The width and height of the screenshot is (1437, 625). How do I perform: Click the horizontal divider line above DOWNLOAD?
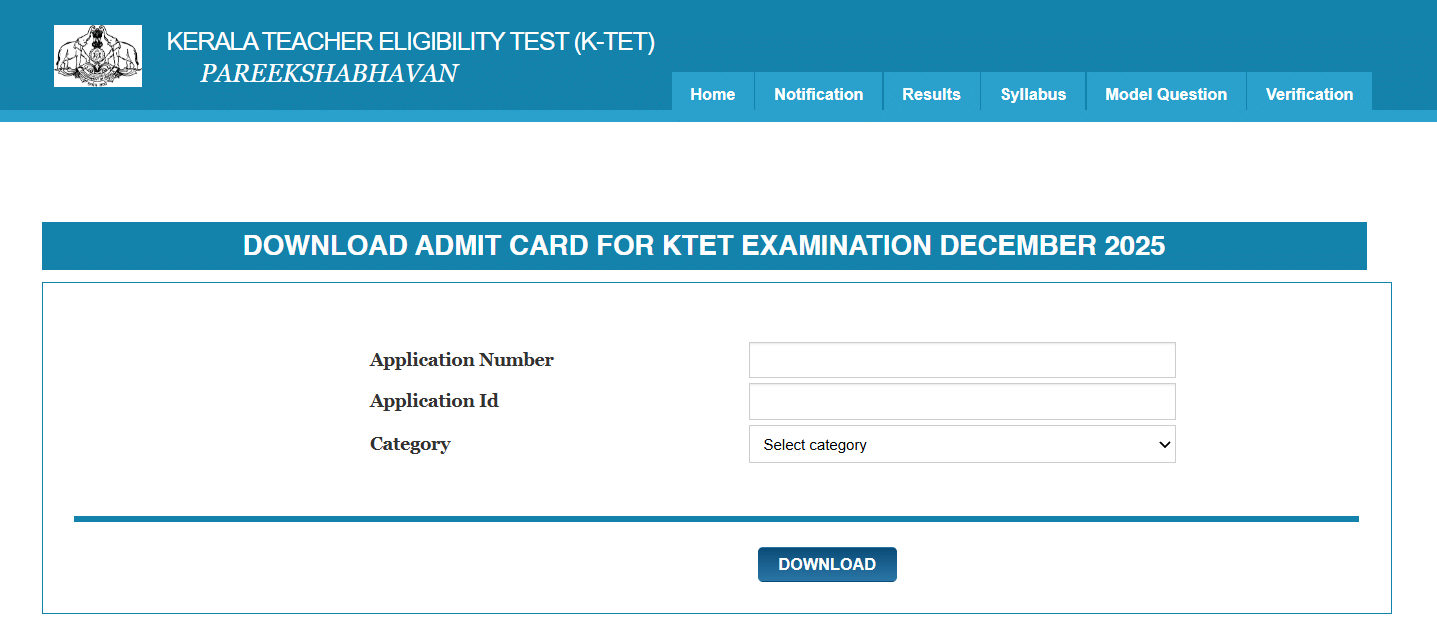[716, 518]
